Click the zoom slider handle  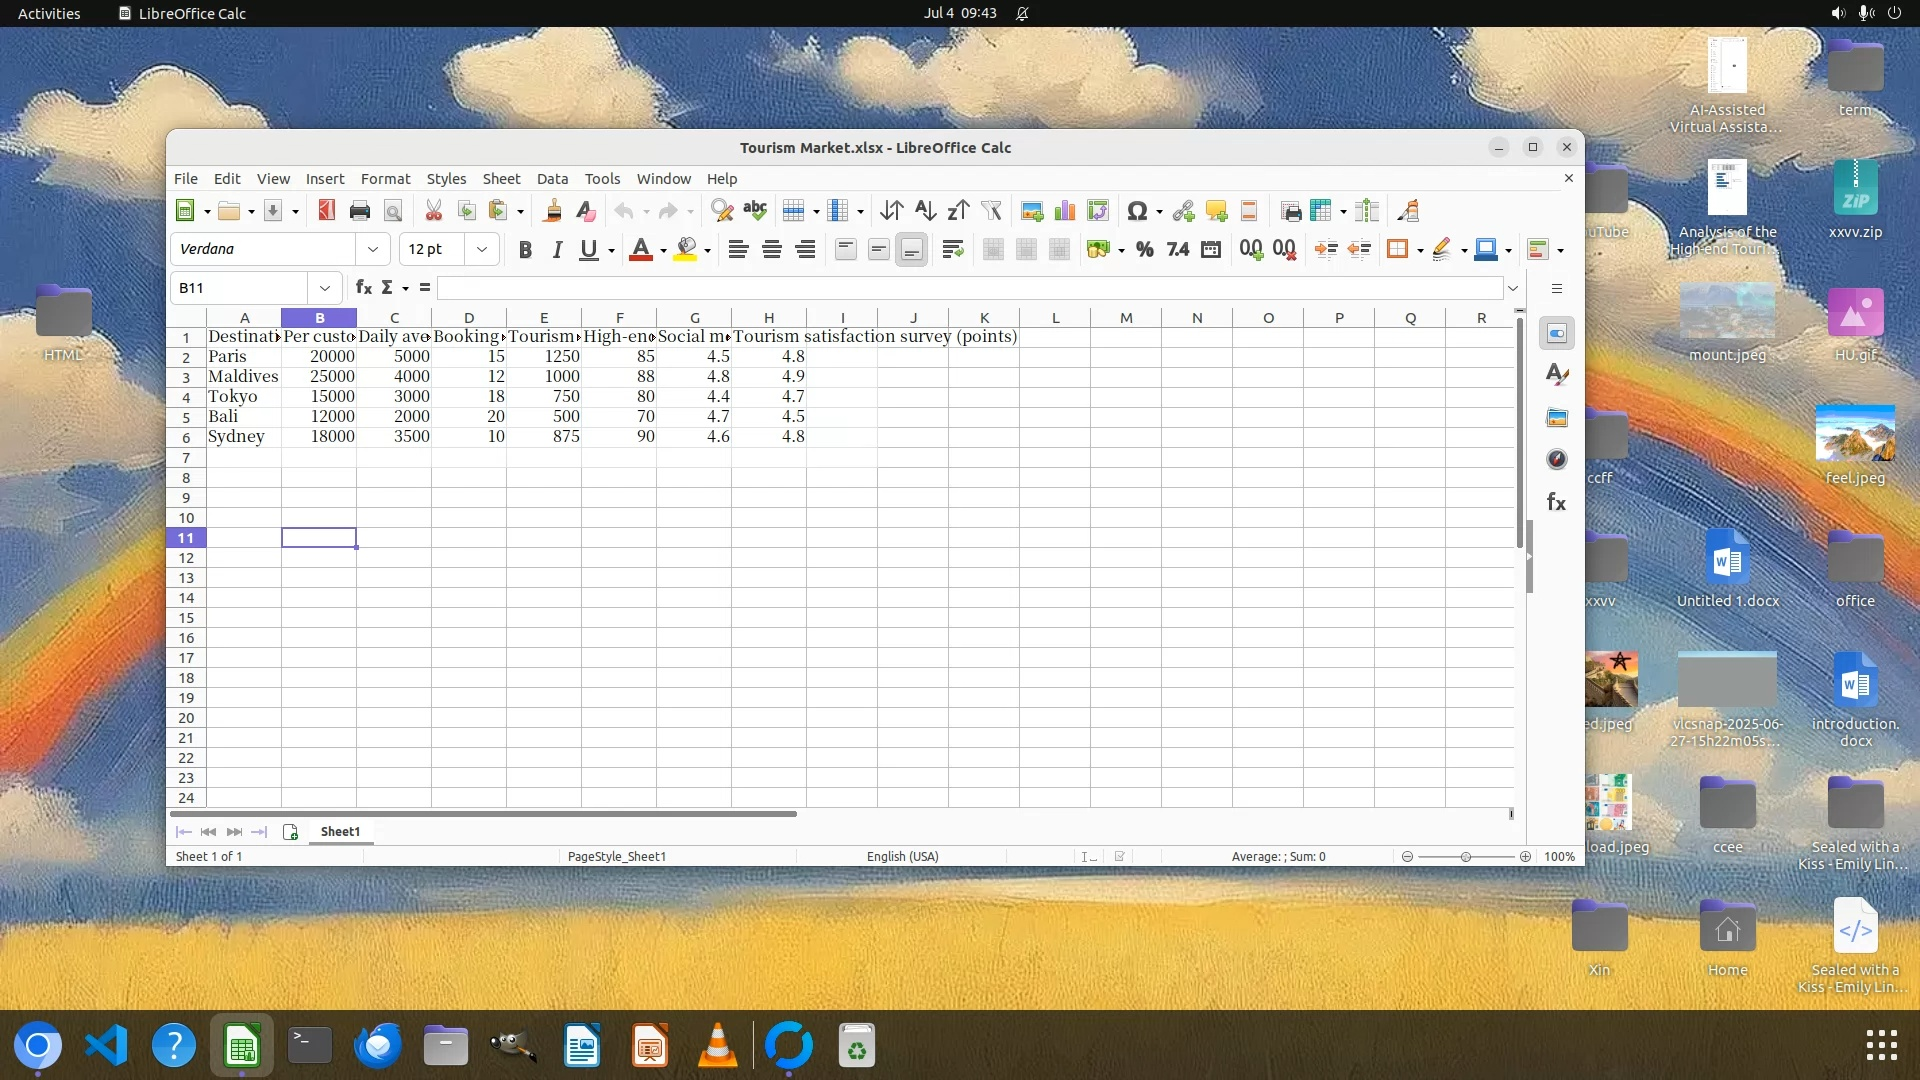pyautogui.click(x=1466, y=857)
